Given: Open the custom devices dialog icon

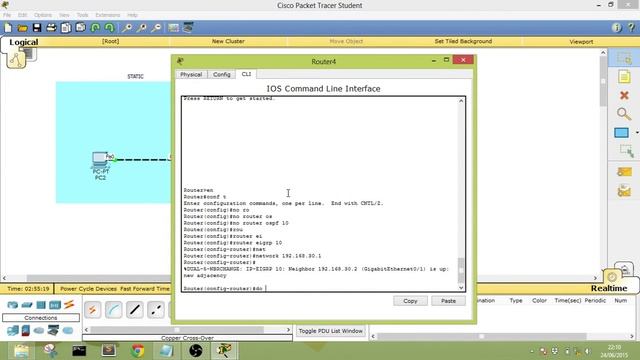Looking at the screenshot, I should point(188,28).
